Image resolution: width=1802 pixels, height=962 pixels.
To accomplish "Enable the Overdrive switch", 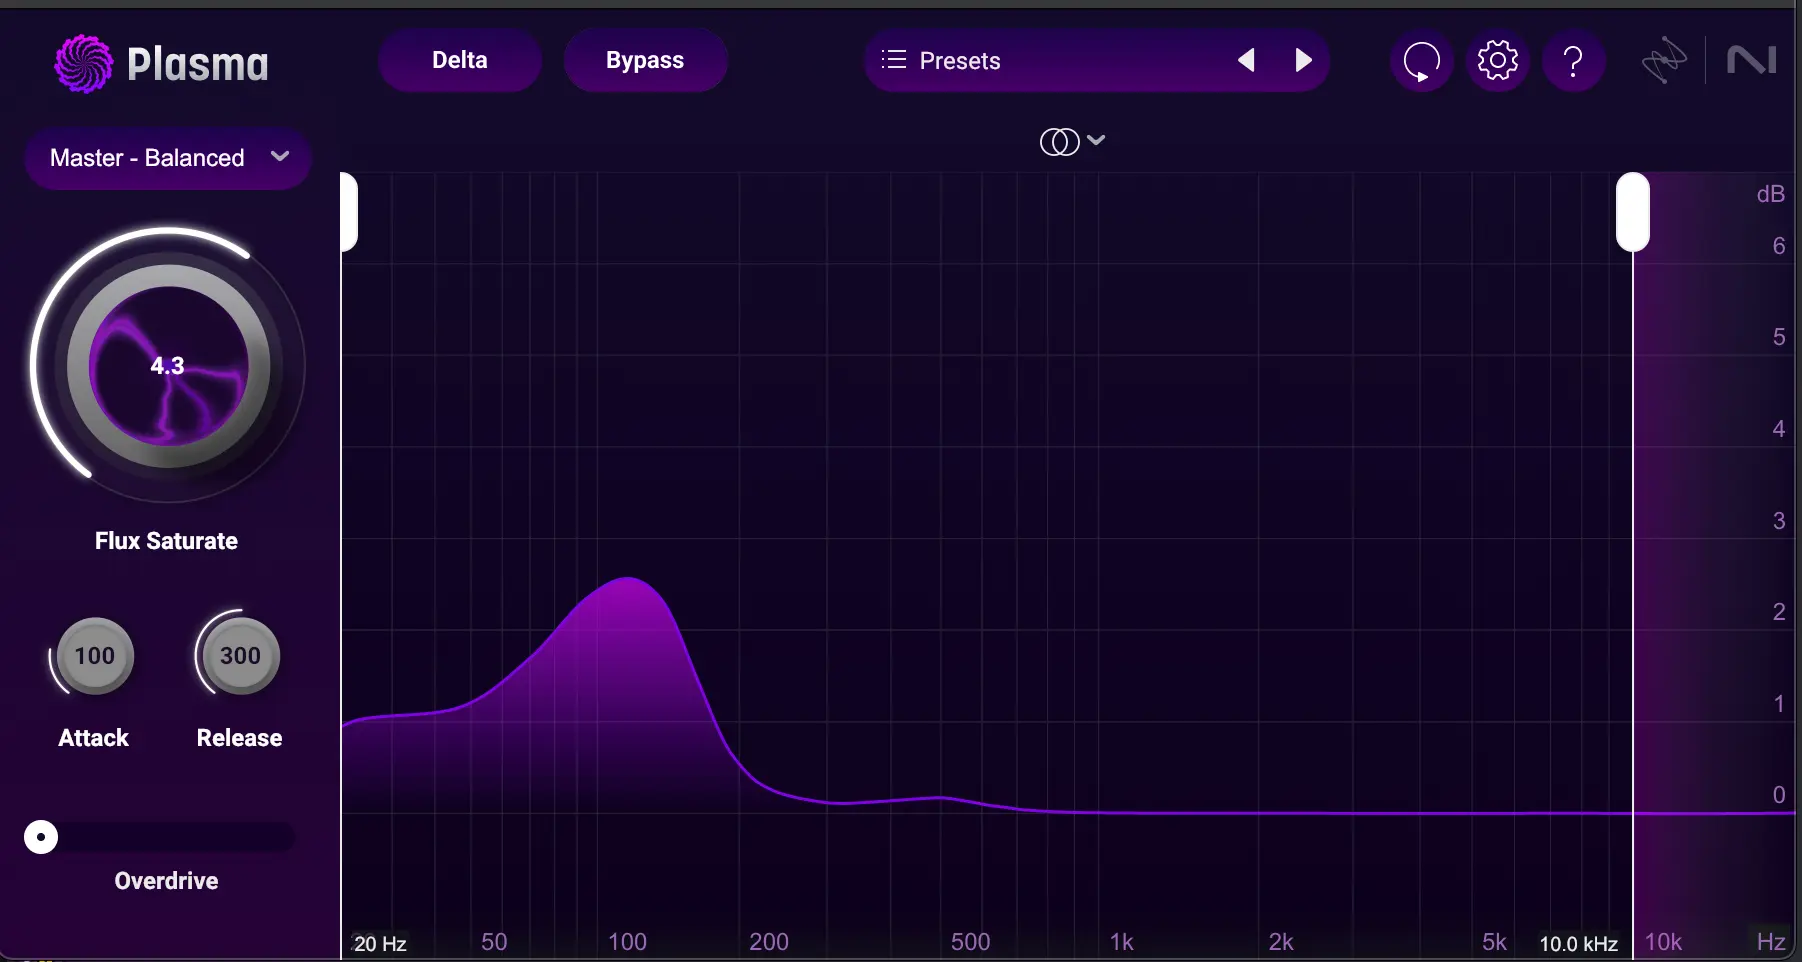I will [x=39, y=837].
